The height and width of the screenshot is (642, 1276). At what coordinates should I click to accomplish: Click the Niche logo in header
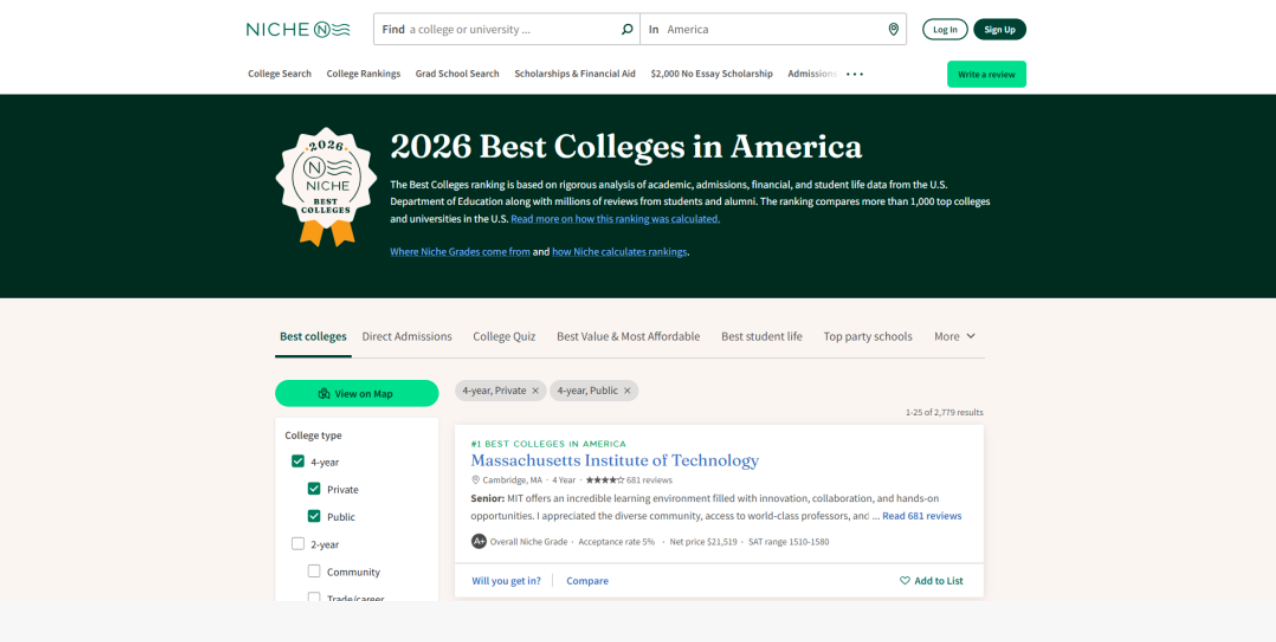tap(298, 29)
